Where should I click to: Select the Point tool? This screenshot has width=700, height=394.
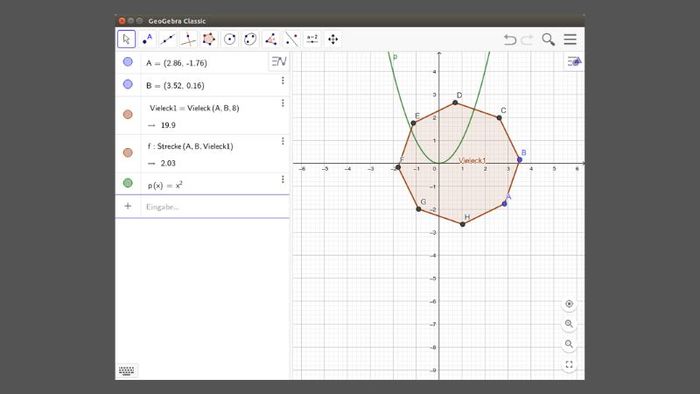pos(147,39)
